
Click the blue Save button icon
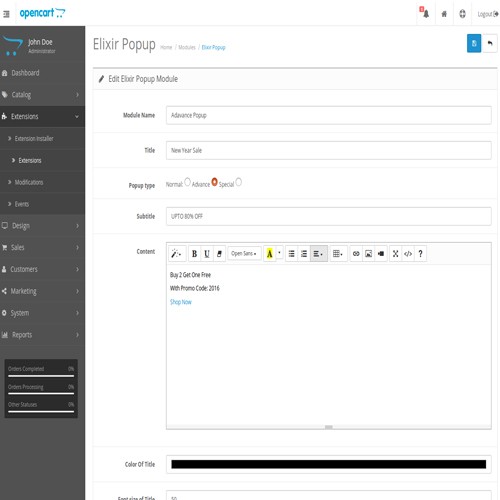(x=474, y=43)
